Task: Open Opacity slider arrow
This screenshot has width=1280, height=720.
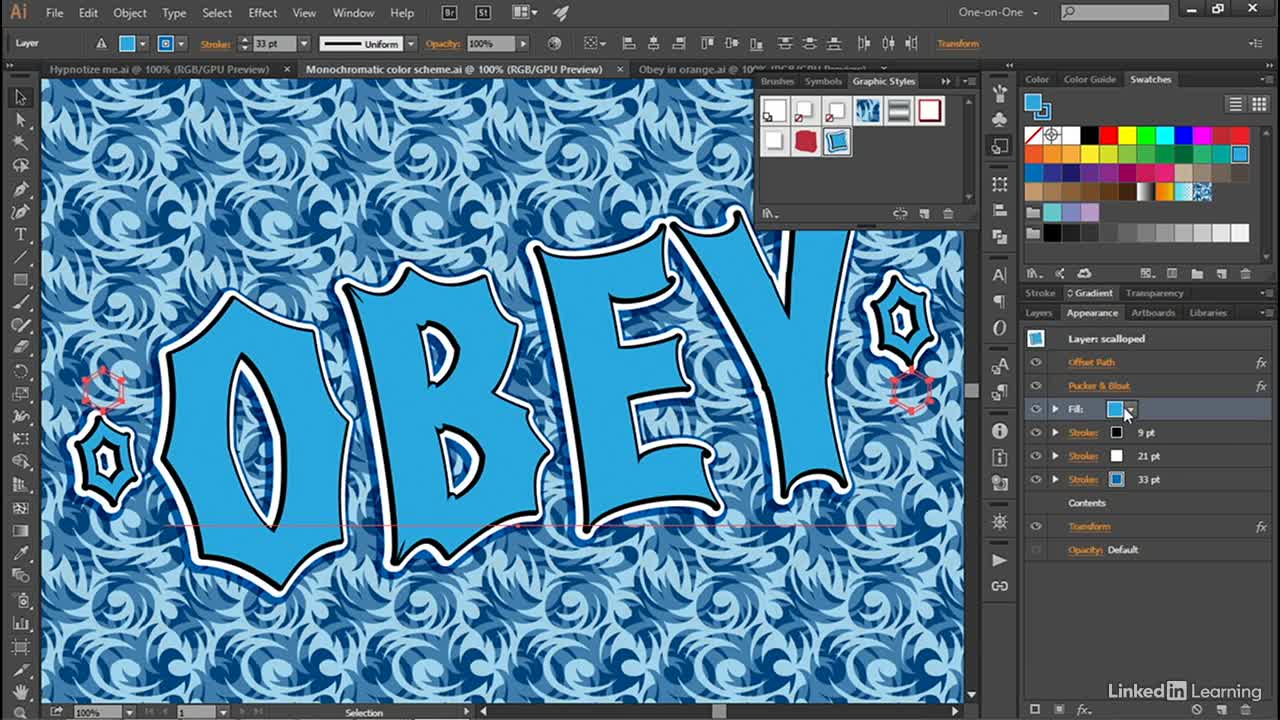Action: pos(522,44)
